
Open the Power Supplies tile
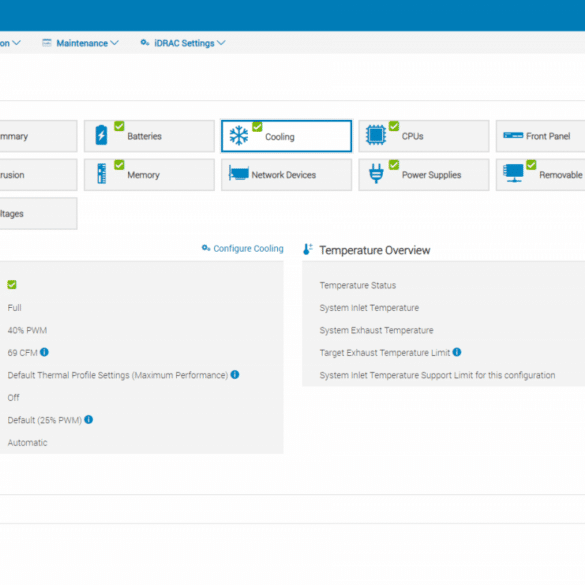pos(424,175)
